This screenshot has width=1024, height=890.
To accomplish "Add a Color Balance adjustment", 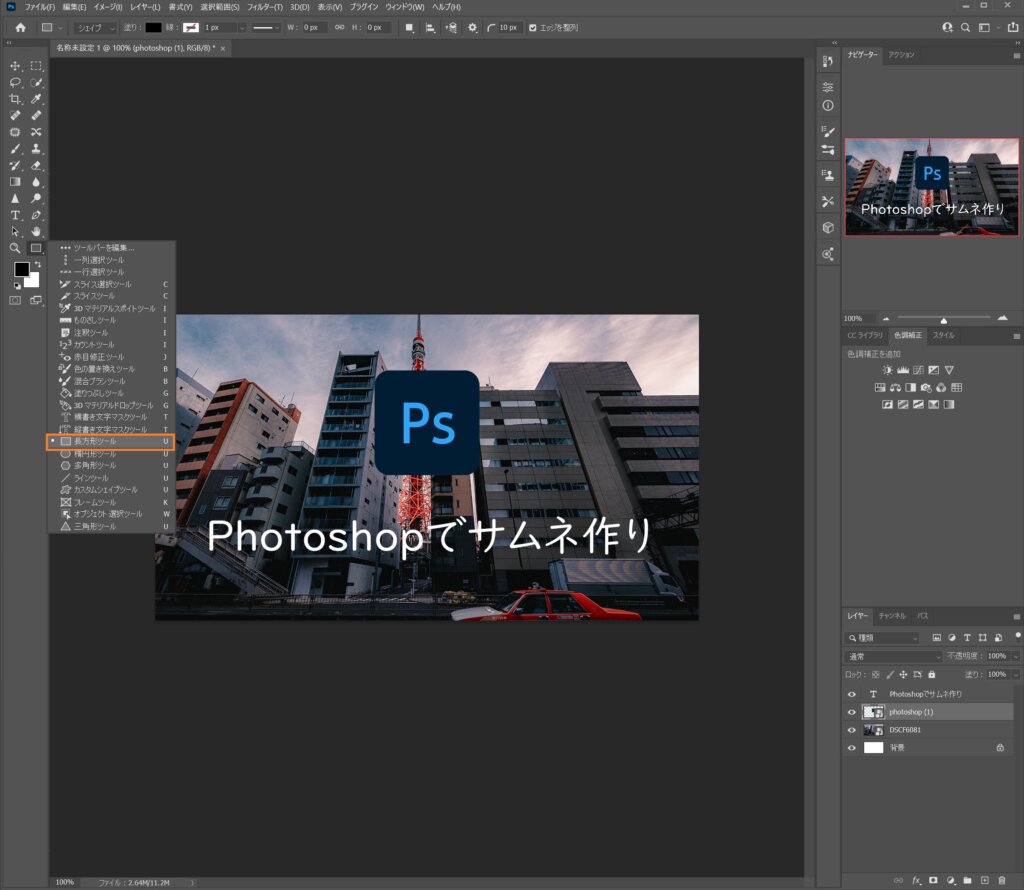I will click(x=895, y=387).
